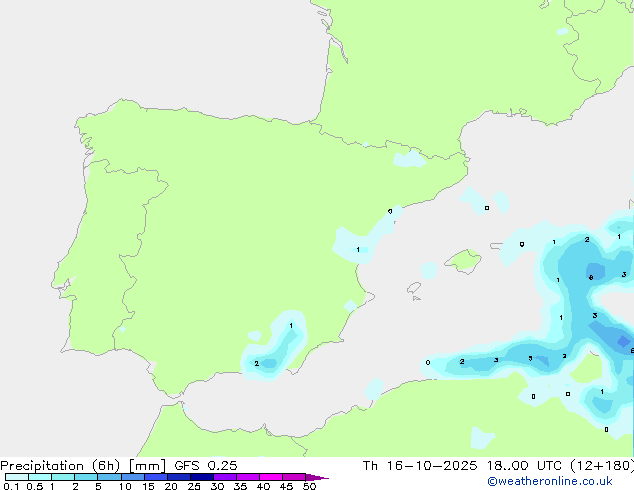The image size is (634, 490).
Task: Click the 20–25 mm legend color swatch
Action: click(179, 477)
